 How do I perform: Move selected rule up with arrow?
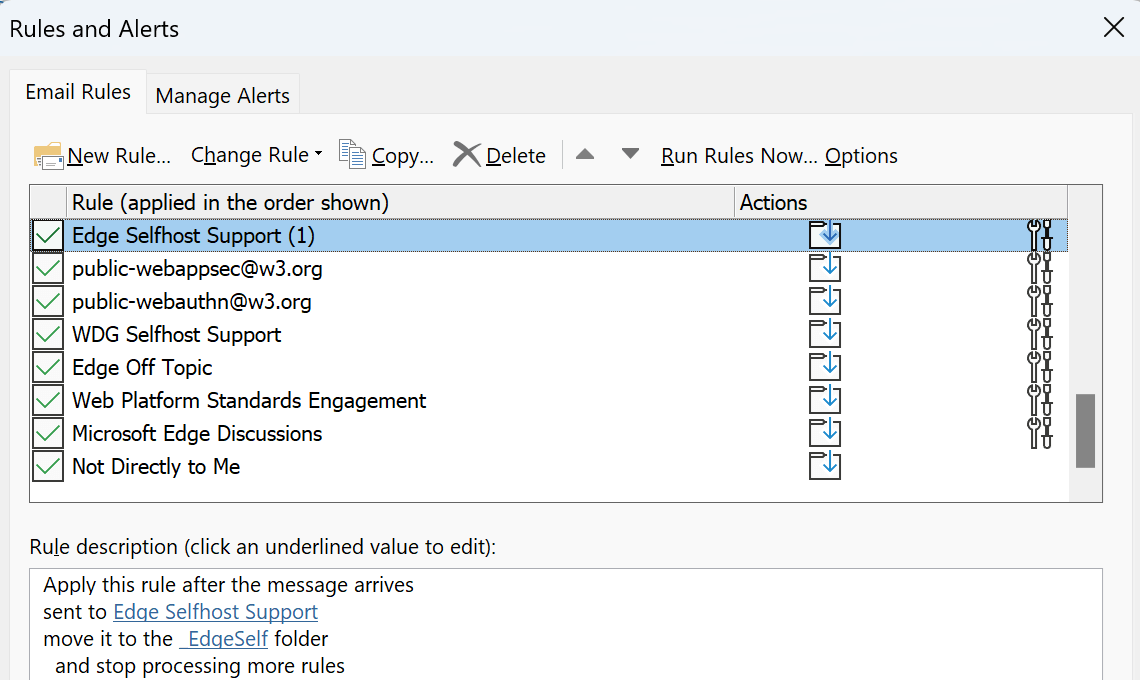(585, 154)
